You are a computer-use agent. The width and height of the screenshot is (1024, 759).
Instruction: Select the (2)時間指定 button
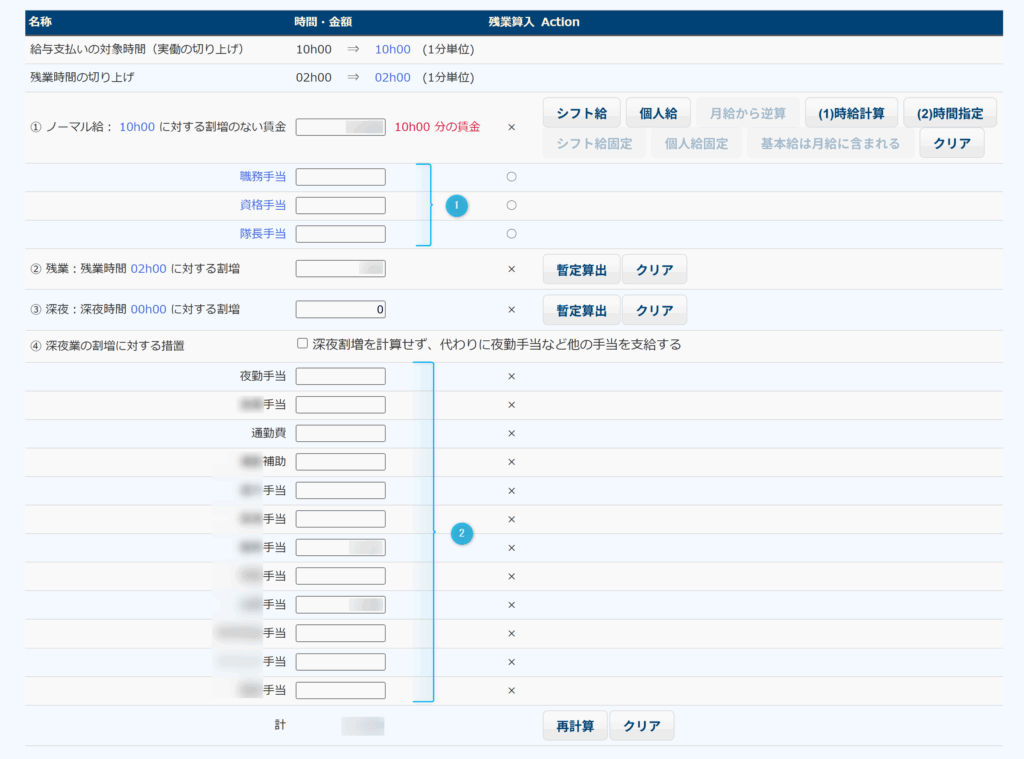tap(942, 113)
